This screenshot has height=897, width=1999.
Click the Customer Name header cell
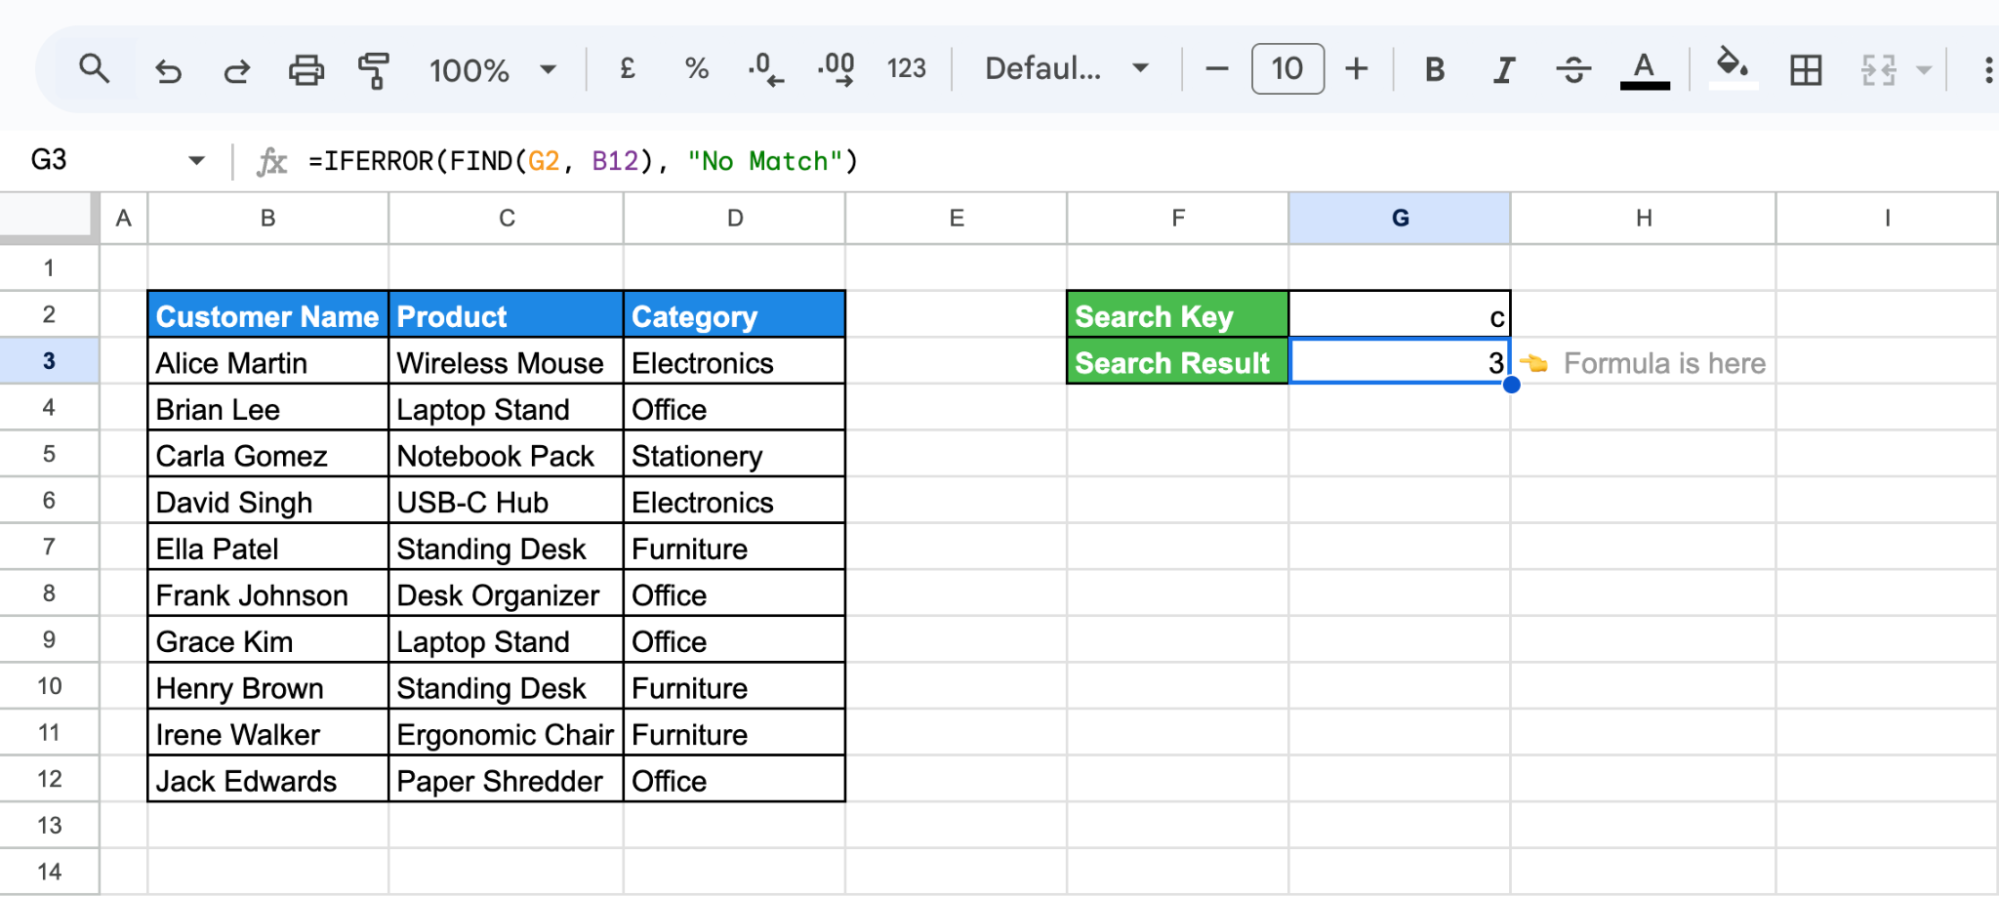(x=268, y=315)
